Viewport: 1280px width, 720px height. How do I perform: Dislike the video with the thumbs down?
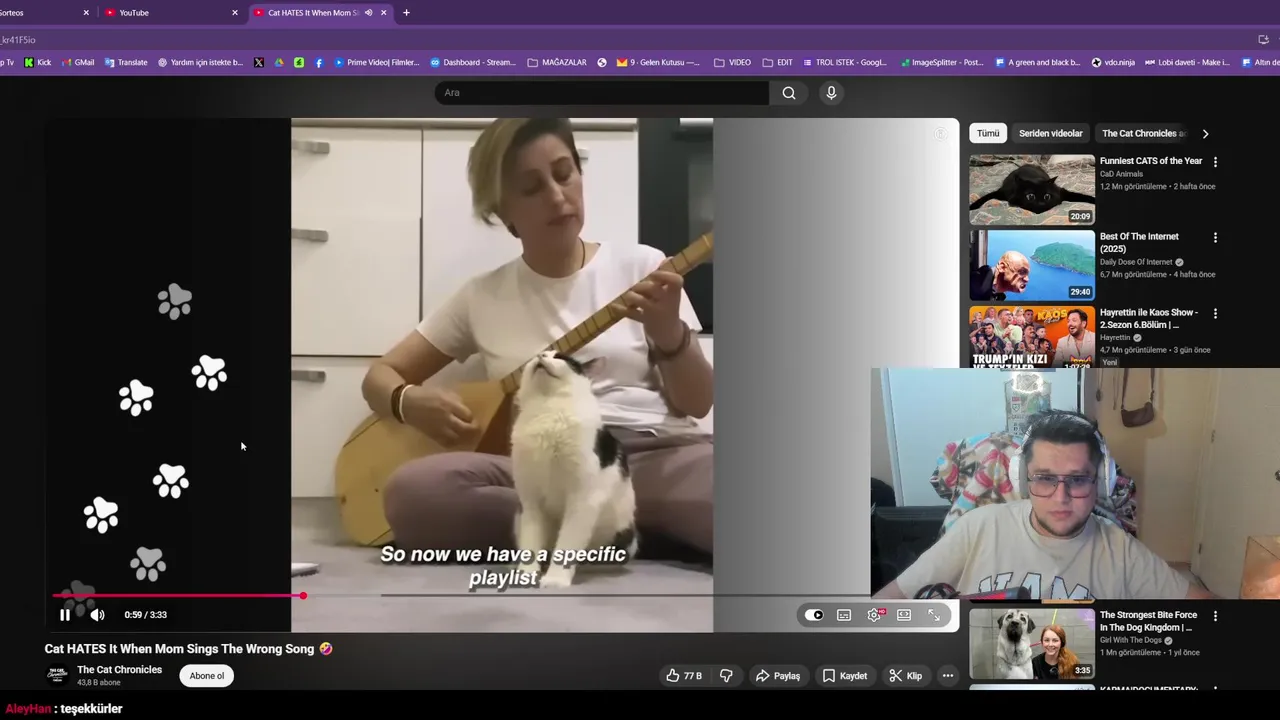[726, 676]
